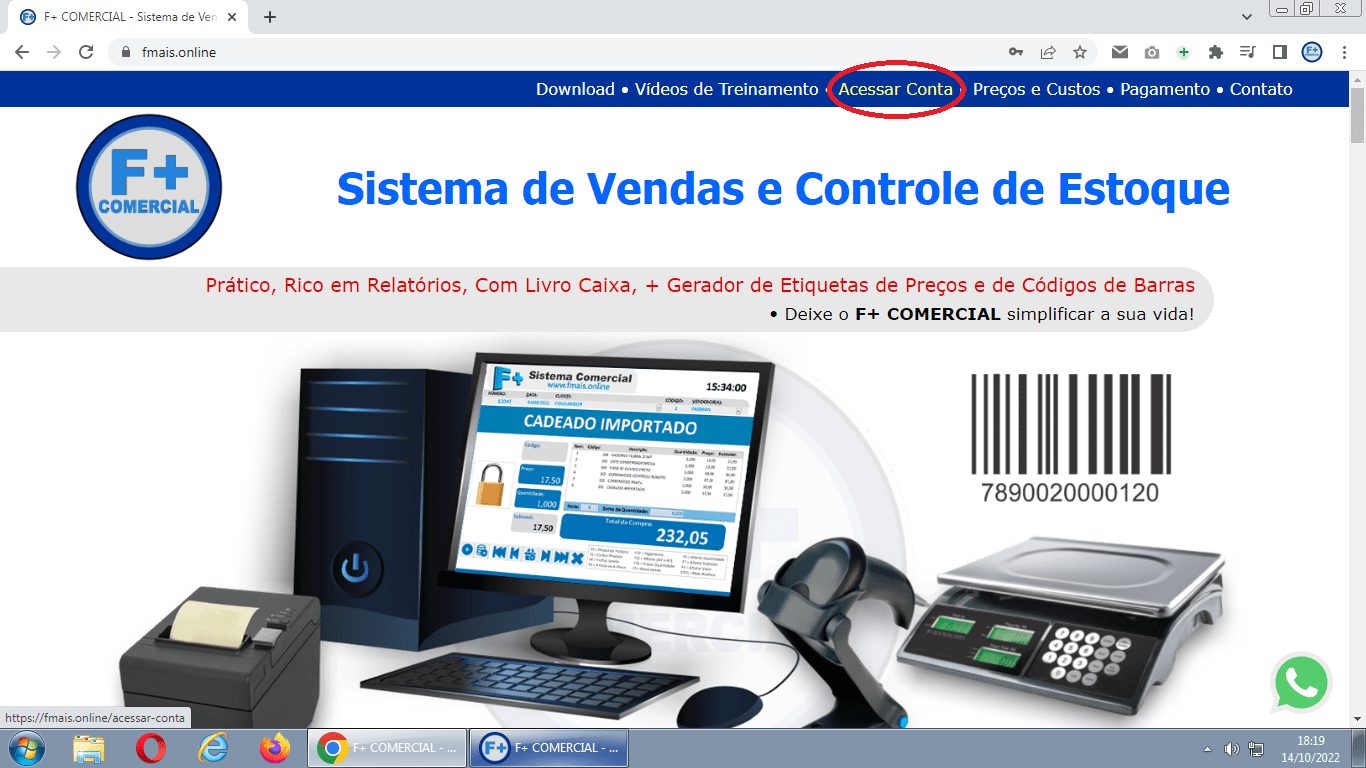
Task: Switch to the F+ COMERCIAL app taskbar window
Action: pos(549,748)
